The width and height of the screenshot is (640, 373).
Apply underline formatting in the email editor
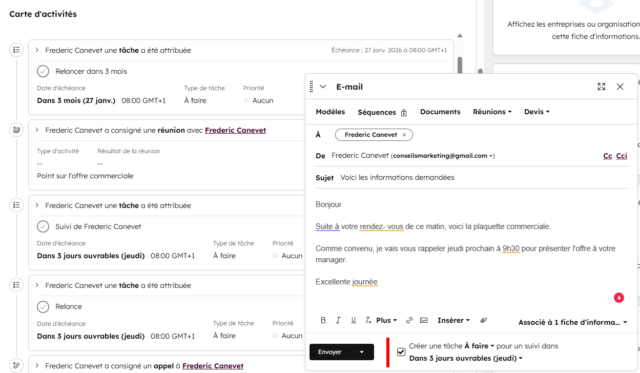353,320
